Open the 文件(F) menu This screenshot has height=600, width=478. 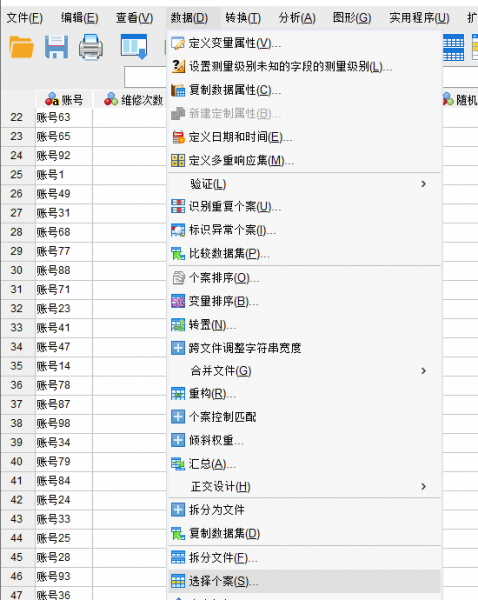[x=25, y=18]
